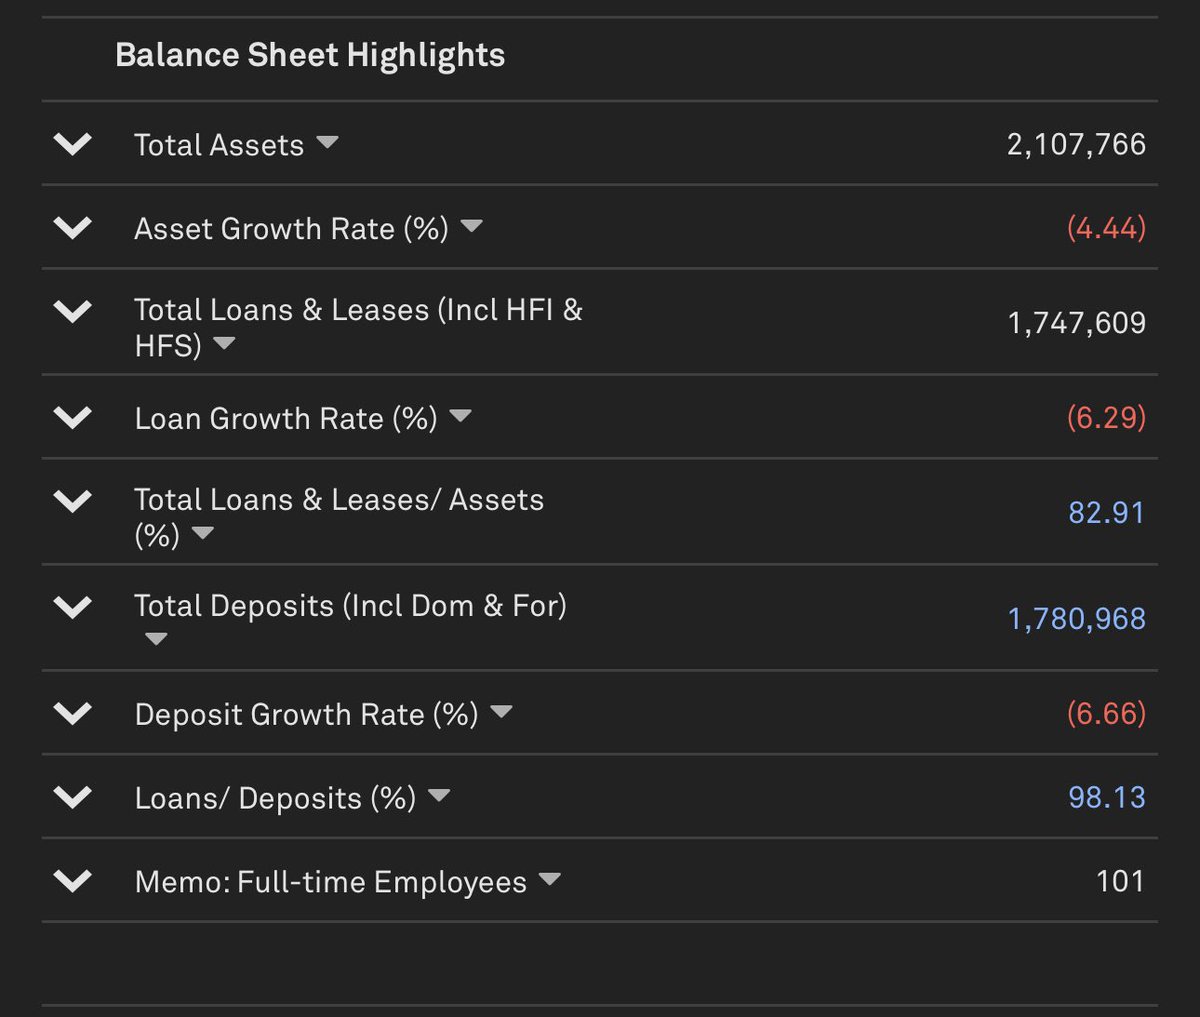The height and width of the screenshot is (1017, 1200).
Task: Click the red value (6.29)
Action: coord(1106,417)
